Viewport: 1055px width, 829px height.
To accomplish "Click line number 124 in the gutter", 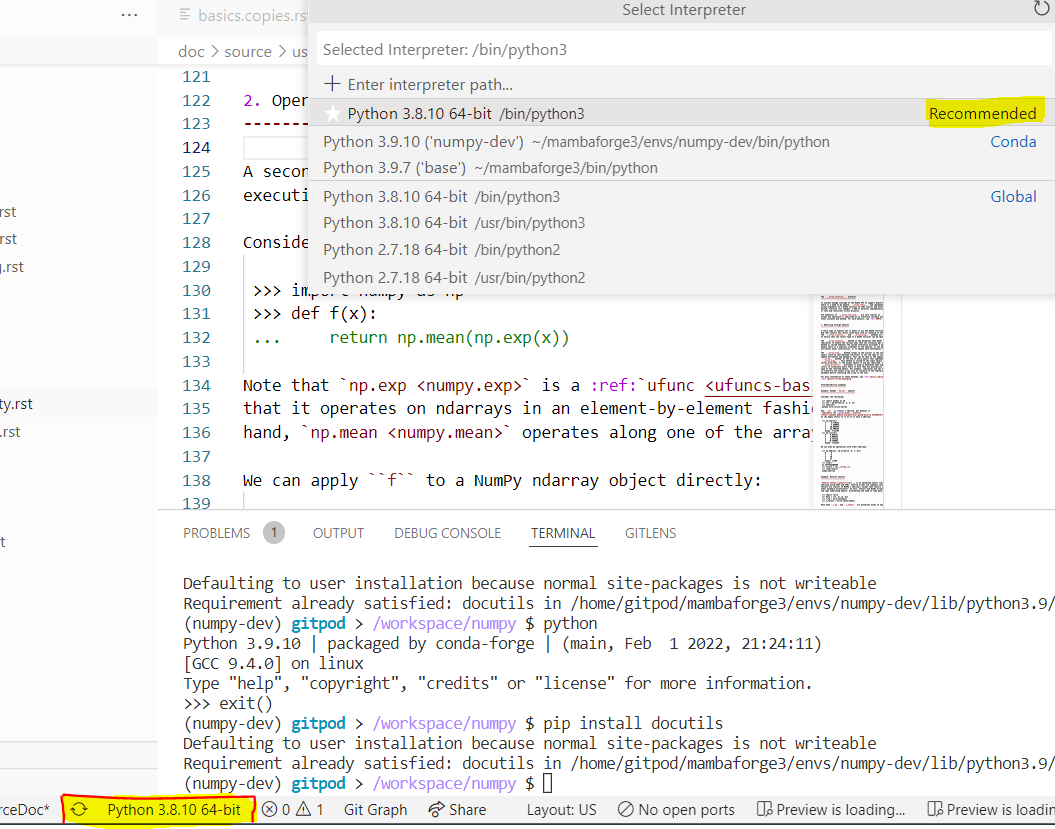I will (196, 147).
